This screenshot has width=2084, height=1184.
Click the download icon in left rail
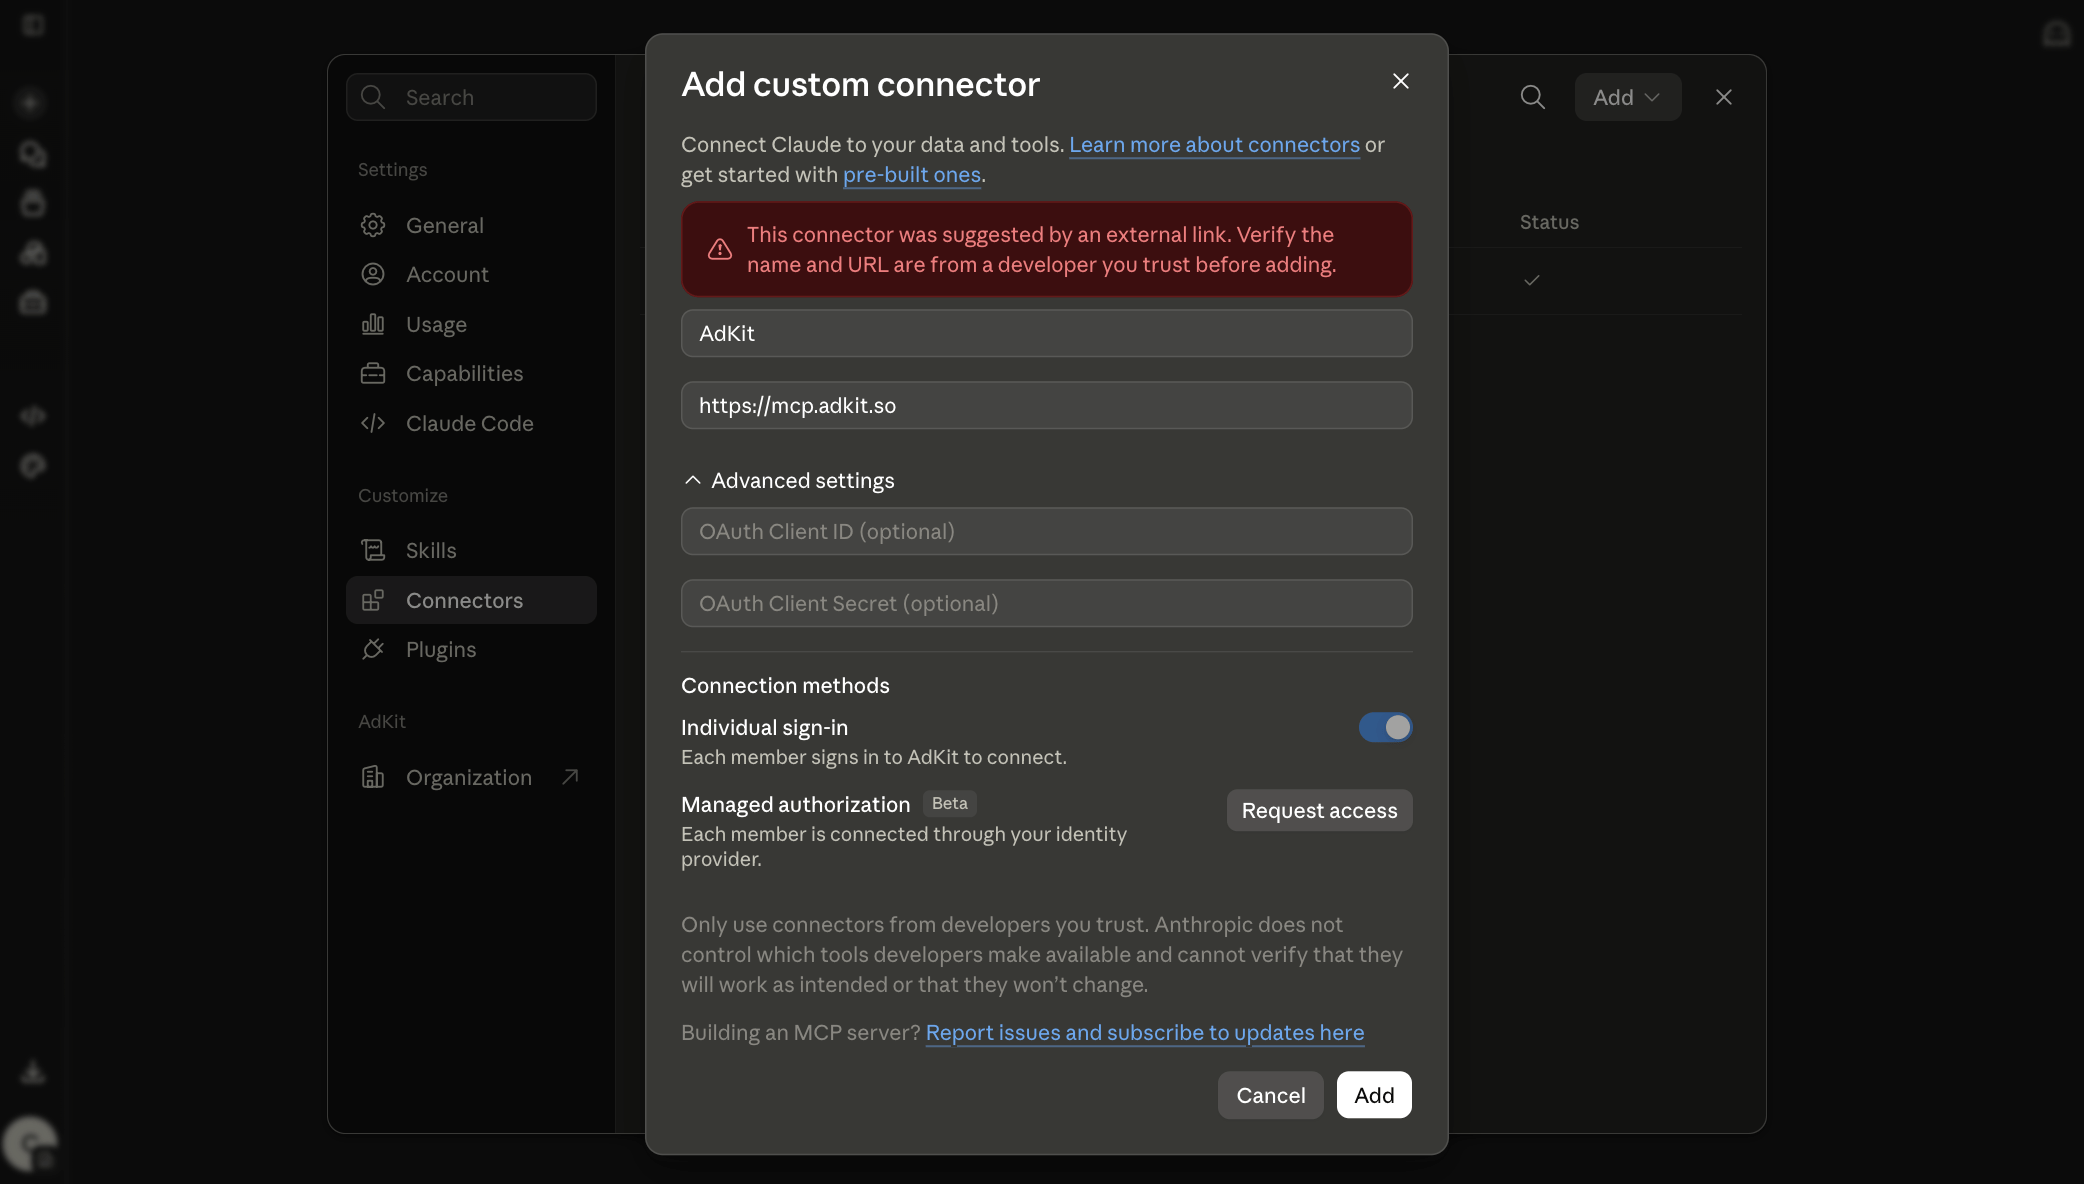coord(33,1072)
